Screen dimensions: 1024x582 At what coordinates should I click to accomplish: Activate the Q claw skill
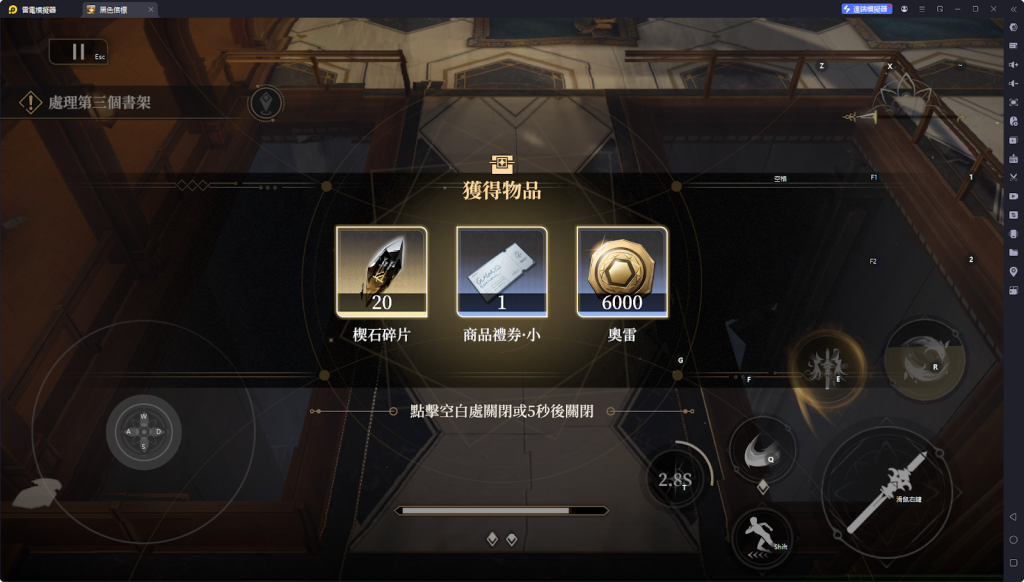click(x=762, y=451)
